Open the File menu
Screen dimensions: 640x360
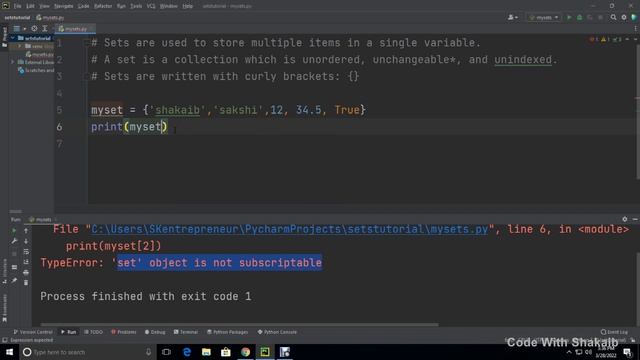pos(17,6)
